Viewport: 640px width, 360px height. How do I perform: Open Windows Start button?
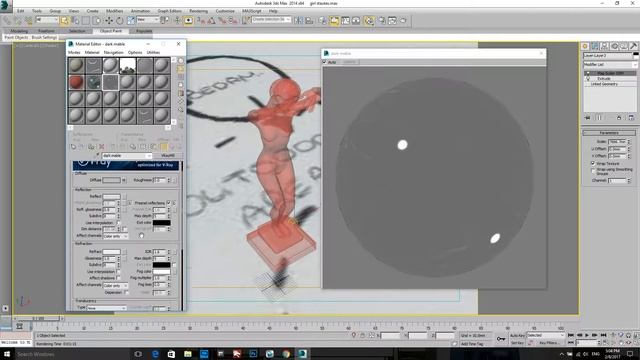point(7,354)
